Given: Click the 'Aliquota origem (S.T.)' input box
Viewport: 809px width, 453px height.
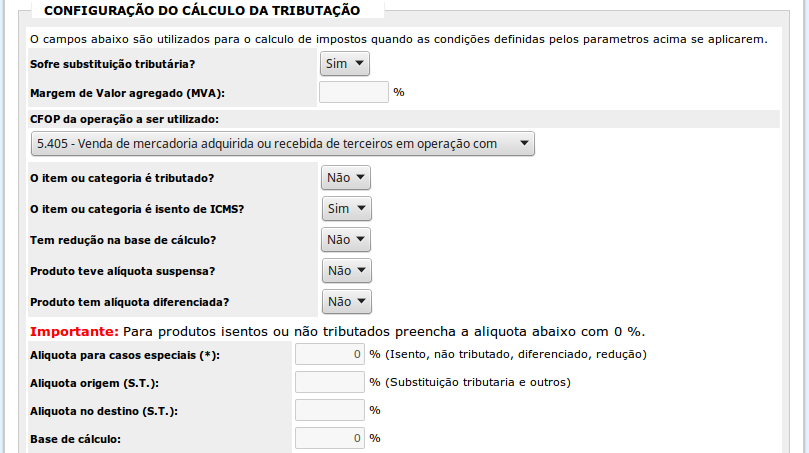Looking at the screenshot, I should click(x=330, y=382).
